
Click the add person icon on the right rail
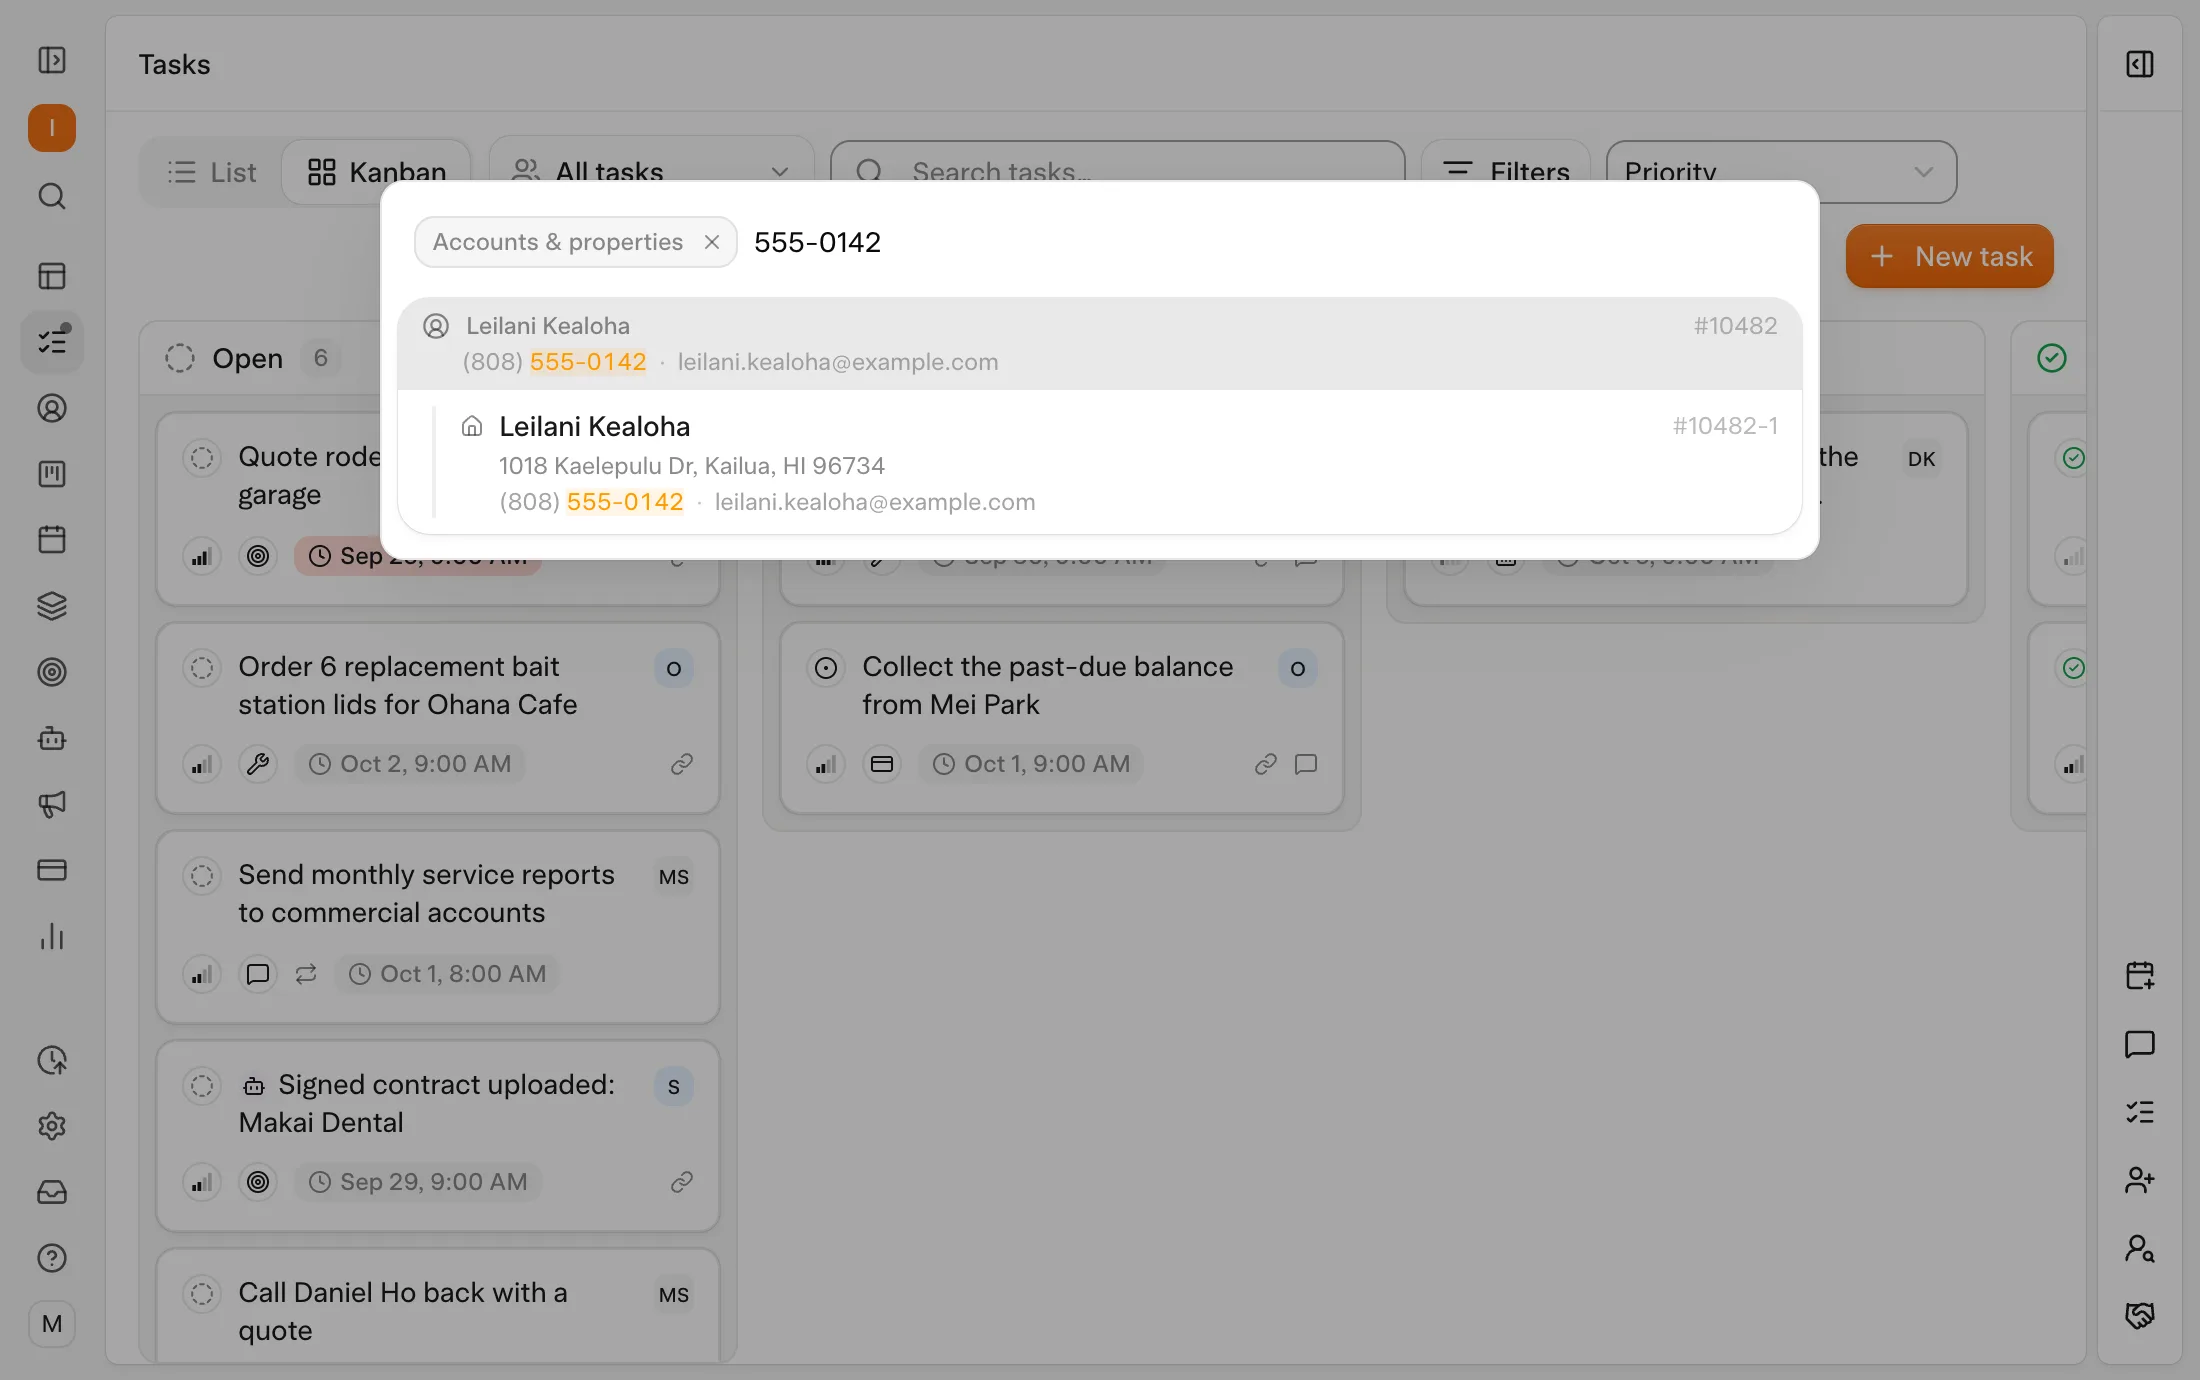pyautogui.click(x=2140, y=1180)
